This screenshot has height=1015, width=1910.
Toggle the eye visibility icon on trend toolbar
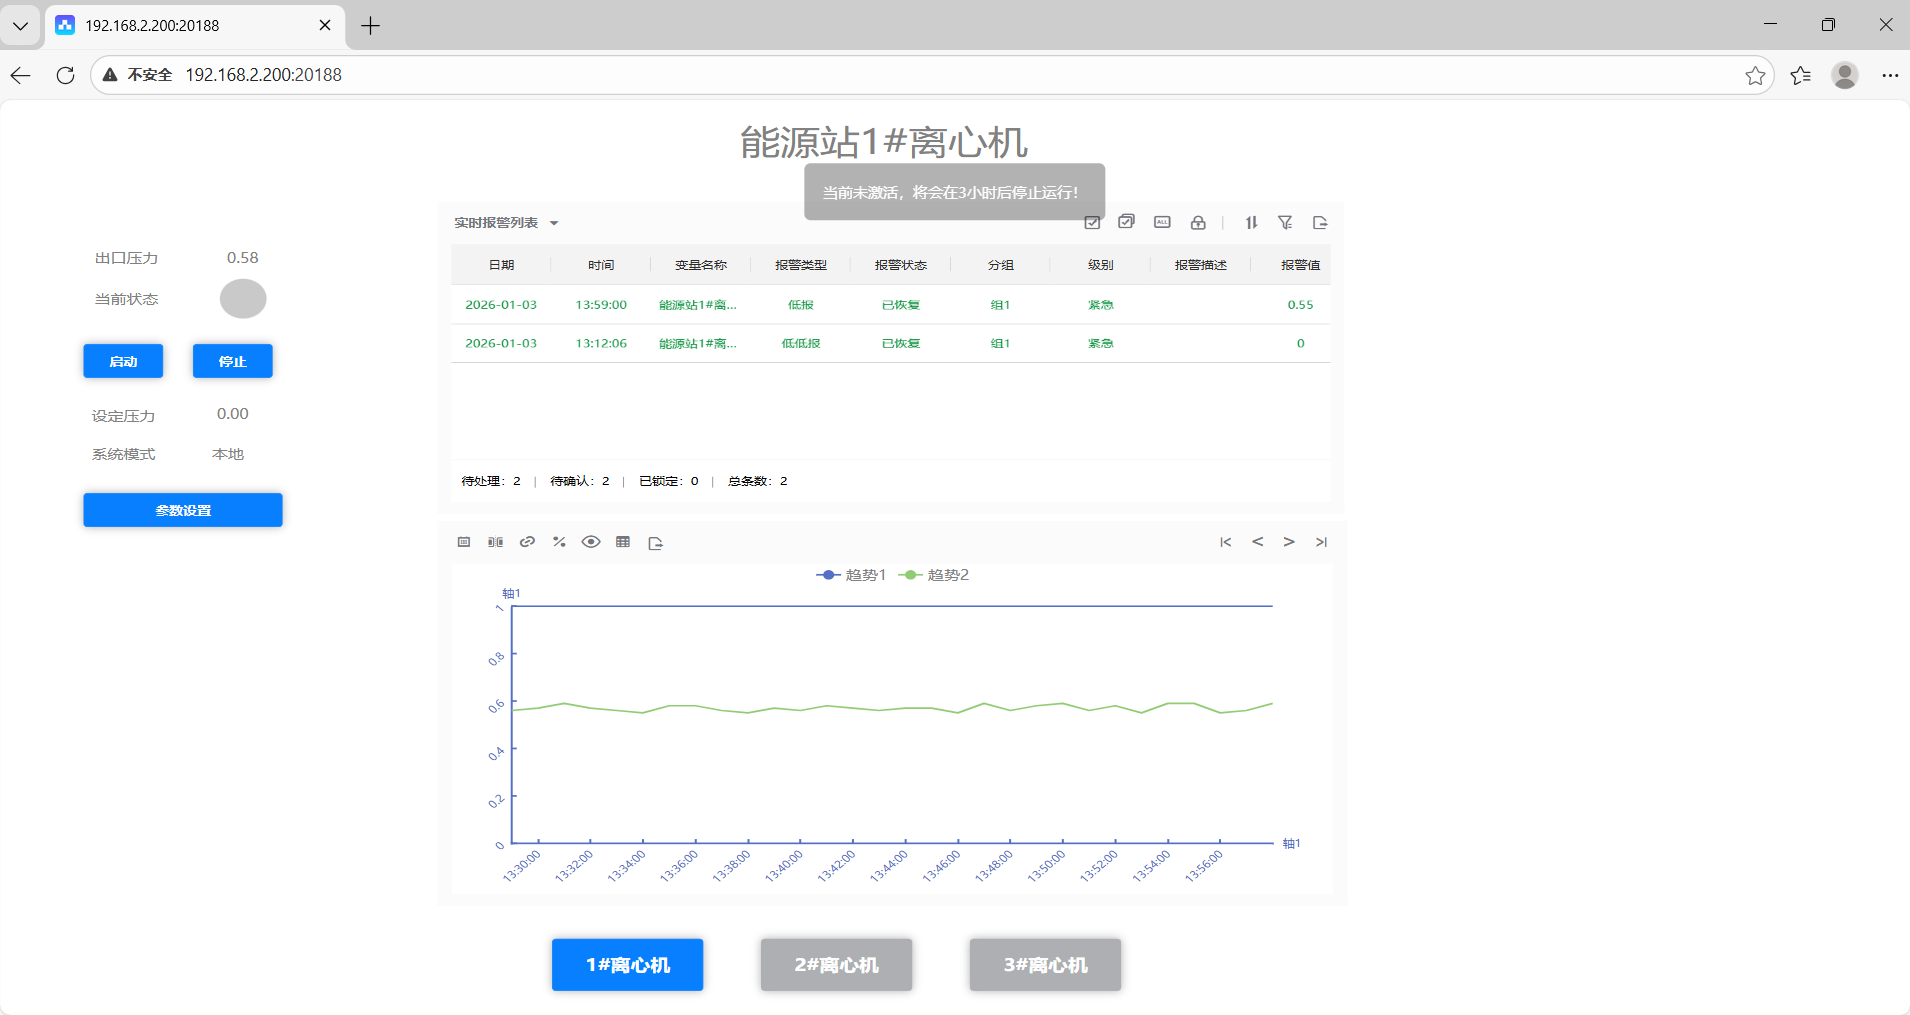click(x=591, y=542)
